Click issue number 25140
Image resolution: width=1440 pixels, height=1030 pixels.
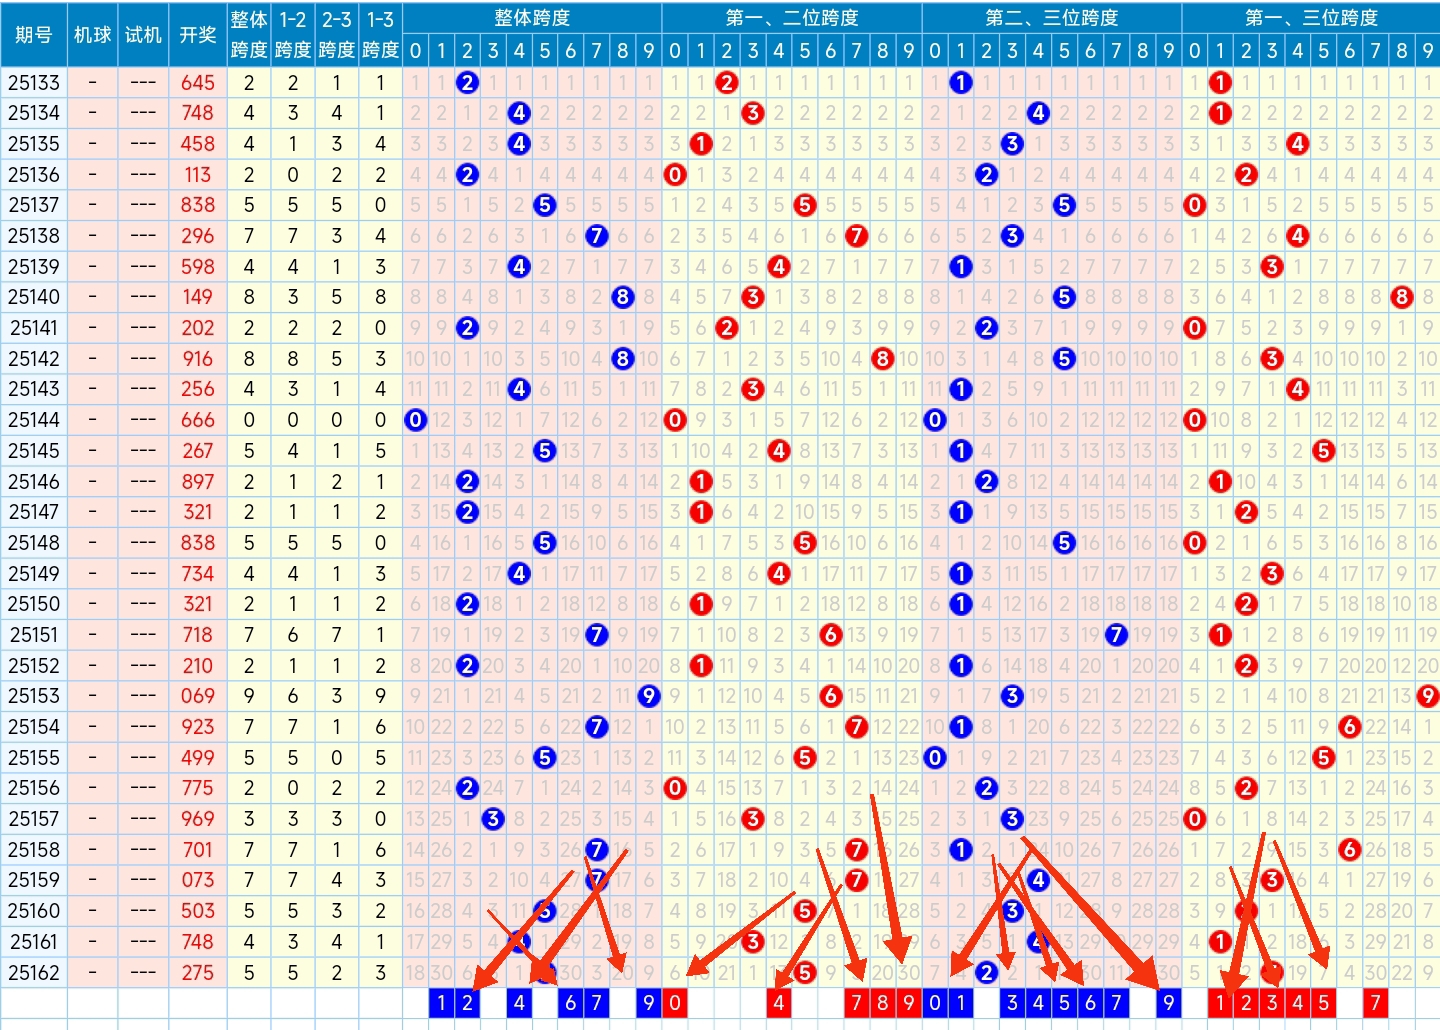[34, 297]
